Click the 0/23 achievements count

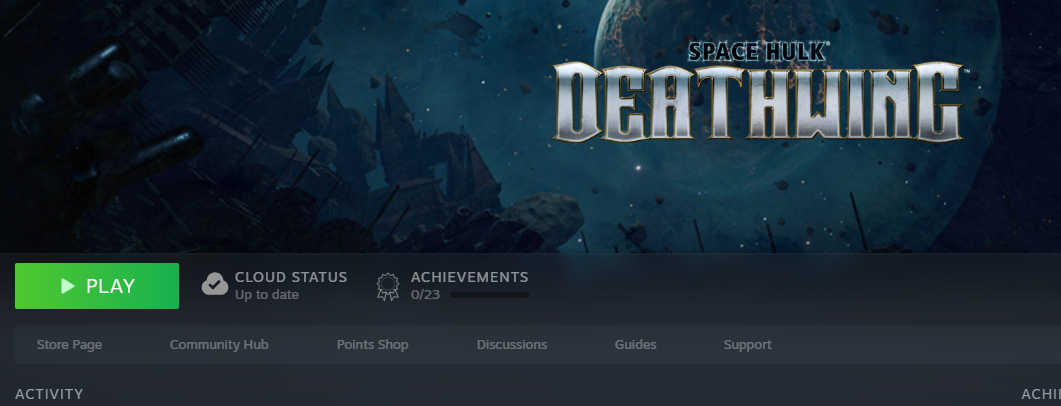[x=425, y=295]
